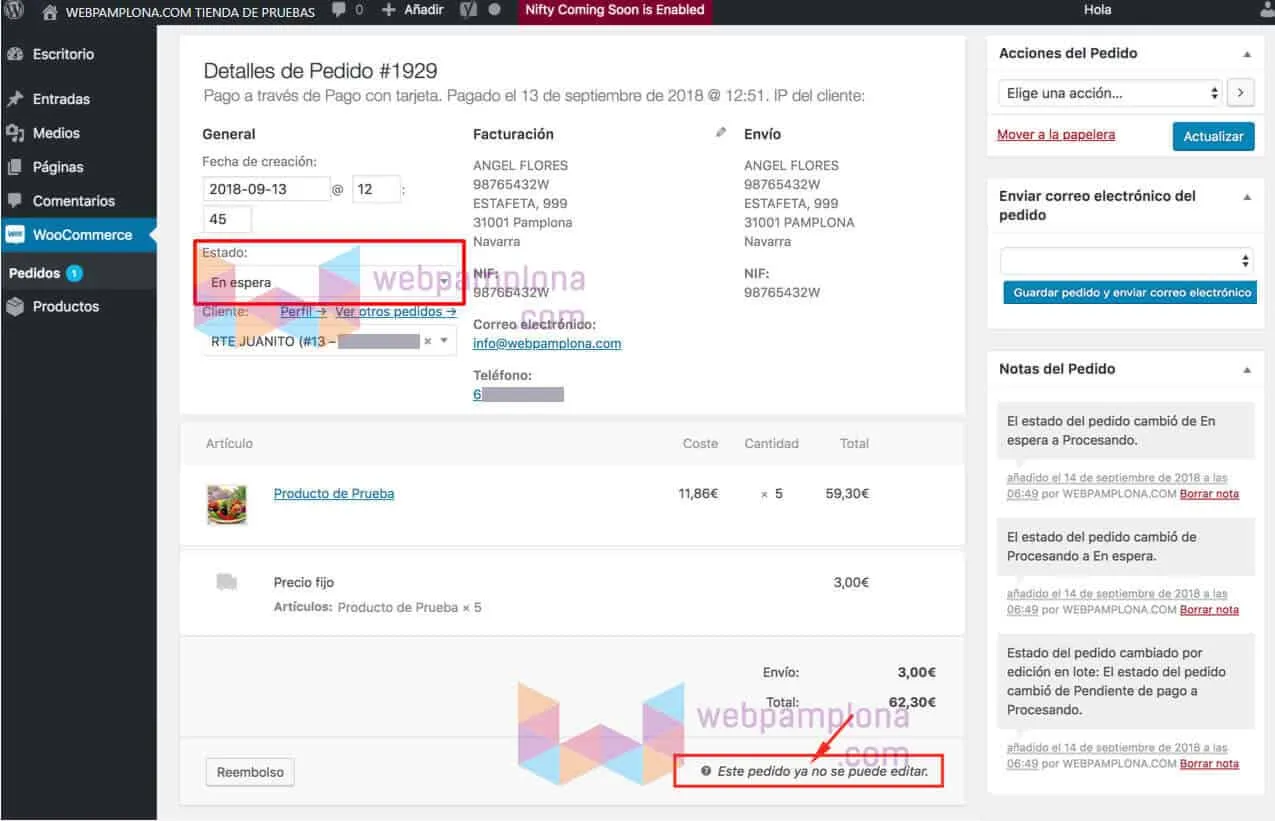
Task: Open the Elige una acción dropdown
Action: point(1110,93)
